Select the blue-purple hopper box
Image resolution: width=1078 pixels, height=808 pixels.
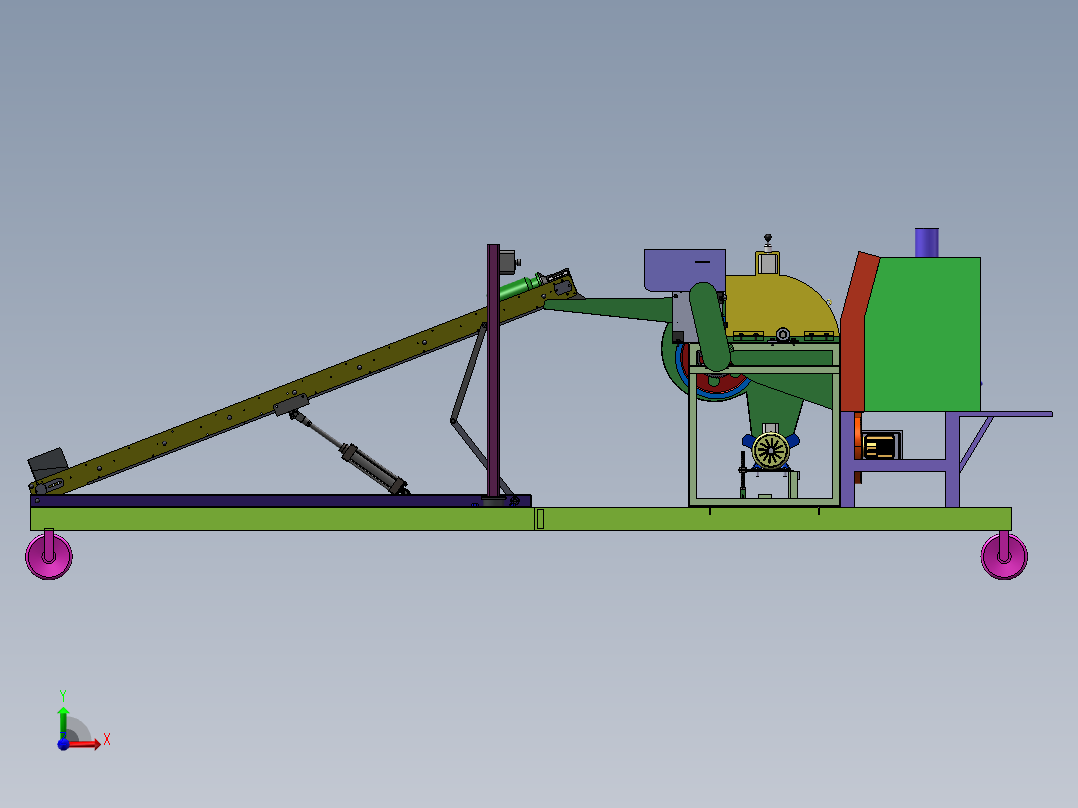685,270
